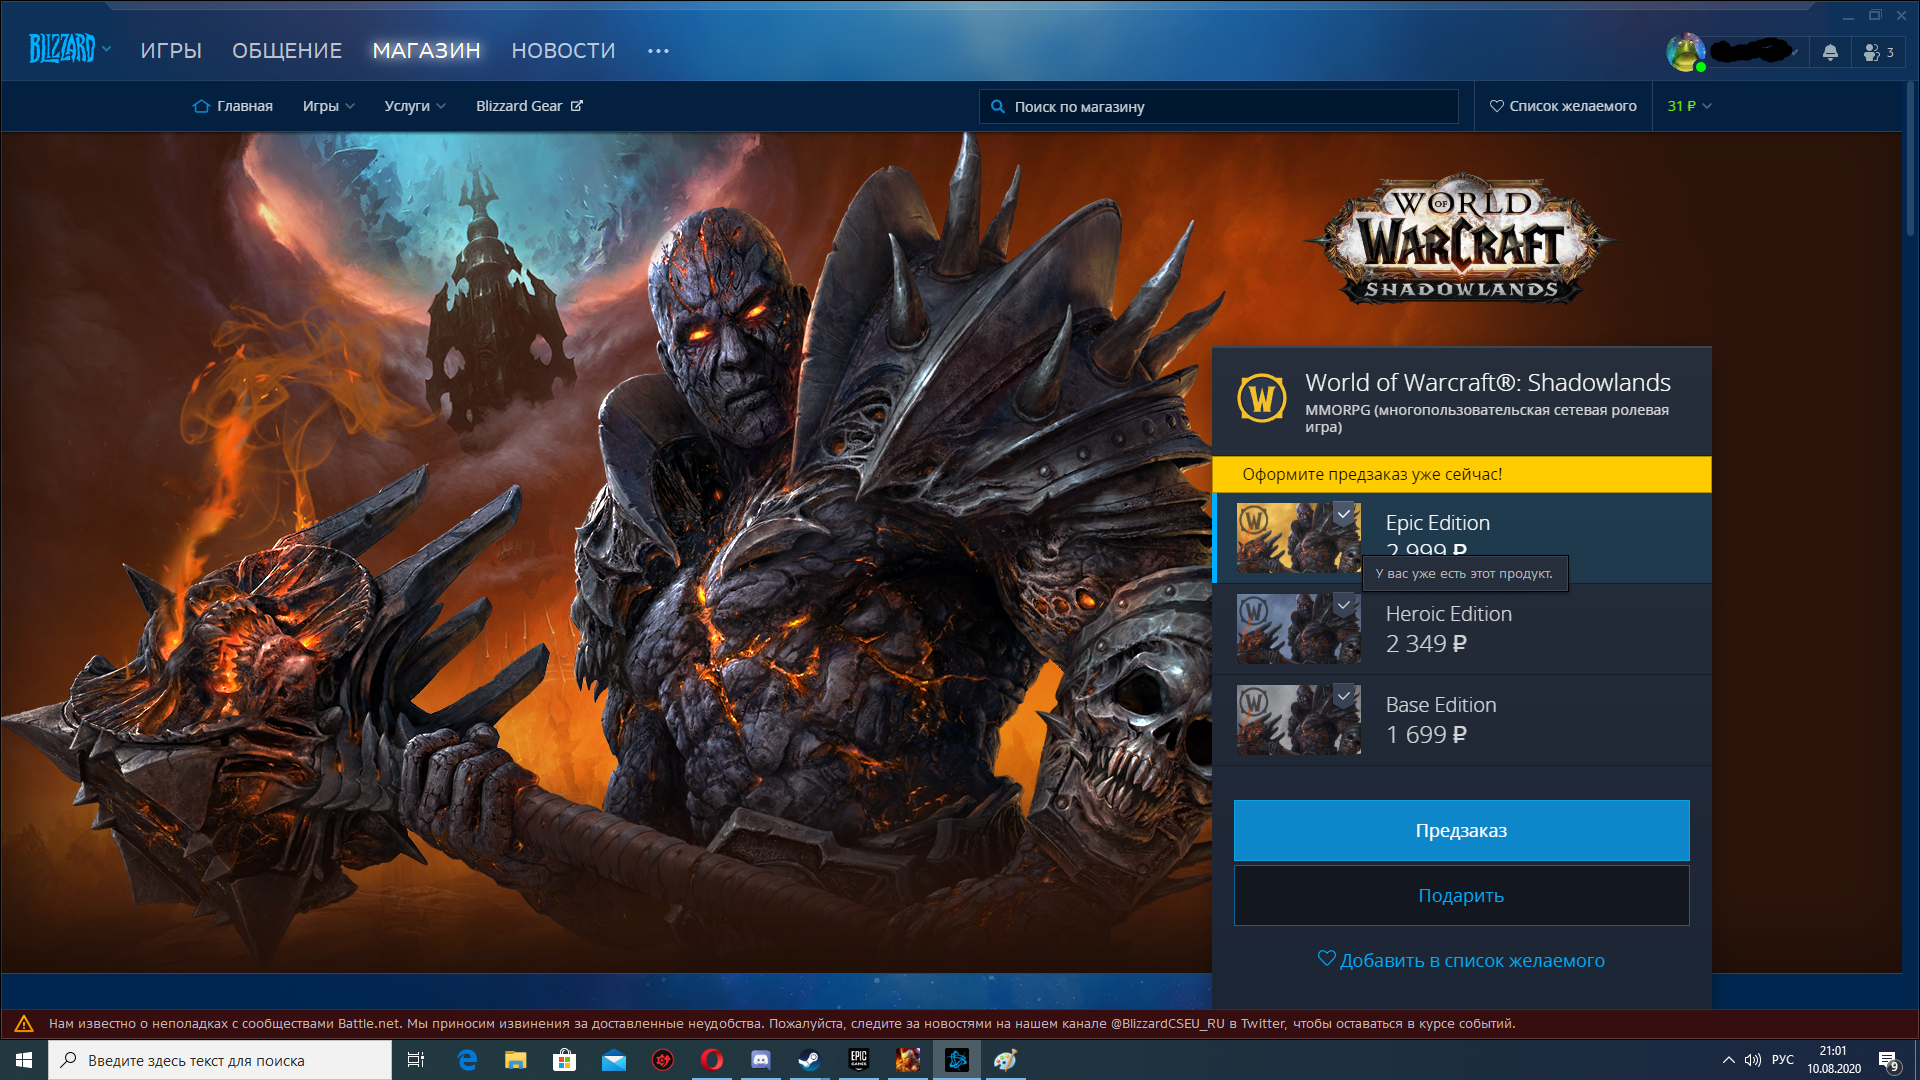Click the Поиск по магазину search field
The height and width of the screenshot is (1080, 1920).
(1218, 106)
